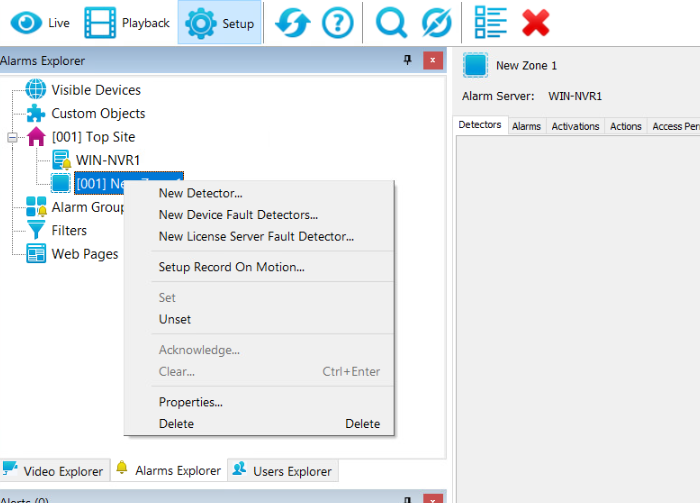The height and width of the screenshot is (503, 700).
Task: Open Playback mode
Action: point(127,23)
